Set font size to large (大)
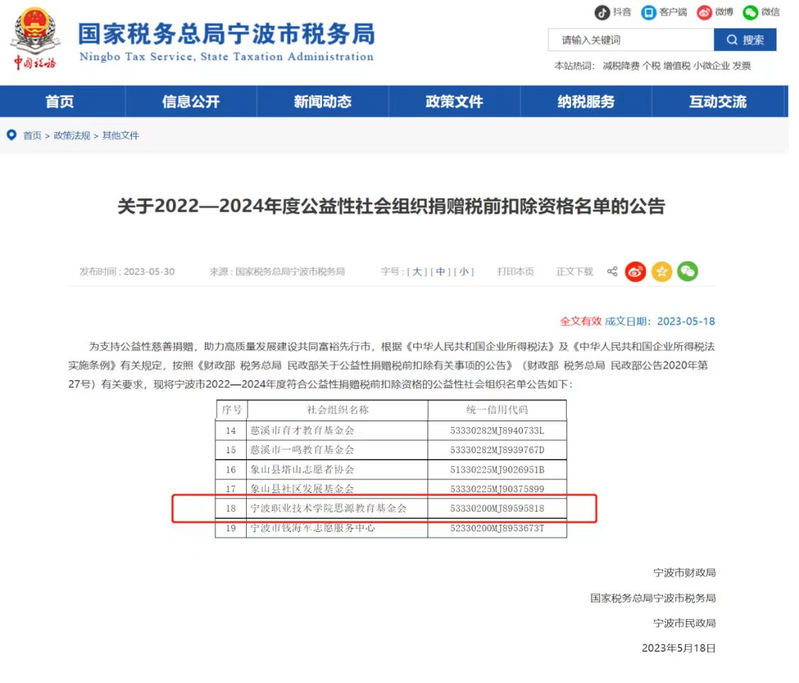The height and width of the screenshot is (683, 799). pos(418,272)
